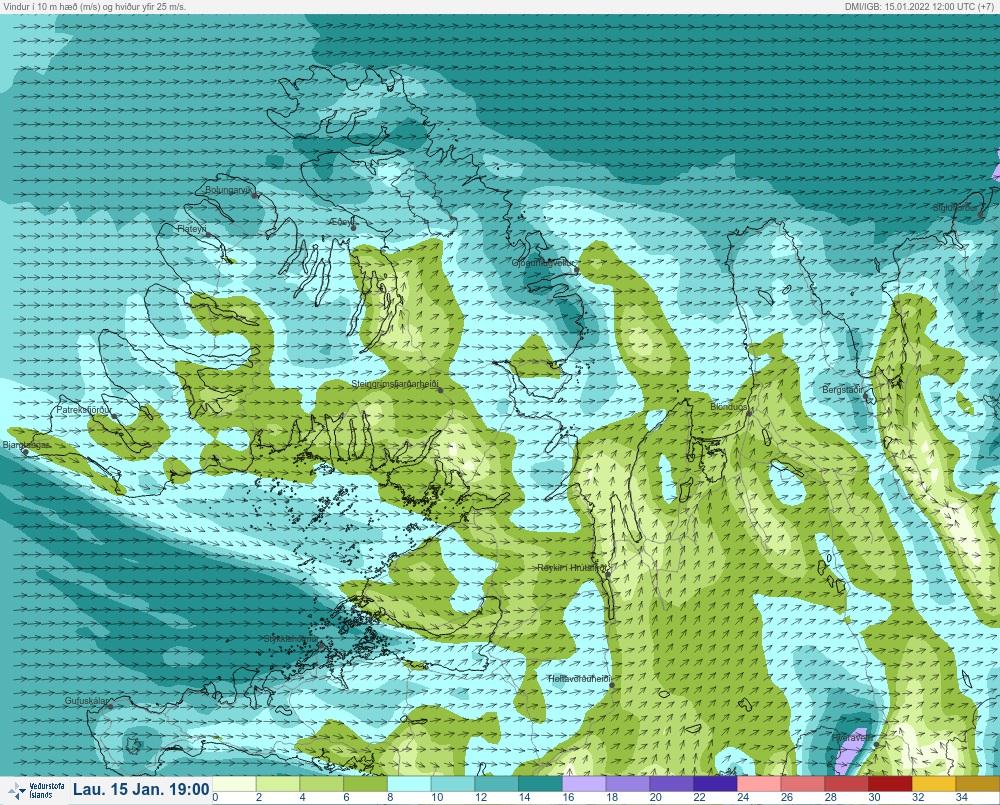This screenshot has height=805, width=1000.
Task: Click the 4–6 m/s green legend swatch
Action: click(321, 783)
